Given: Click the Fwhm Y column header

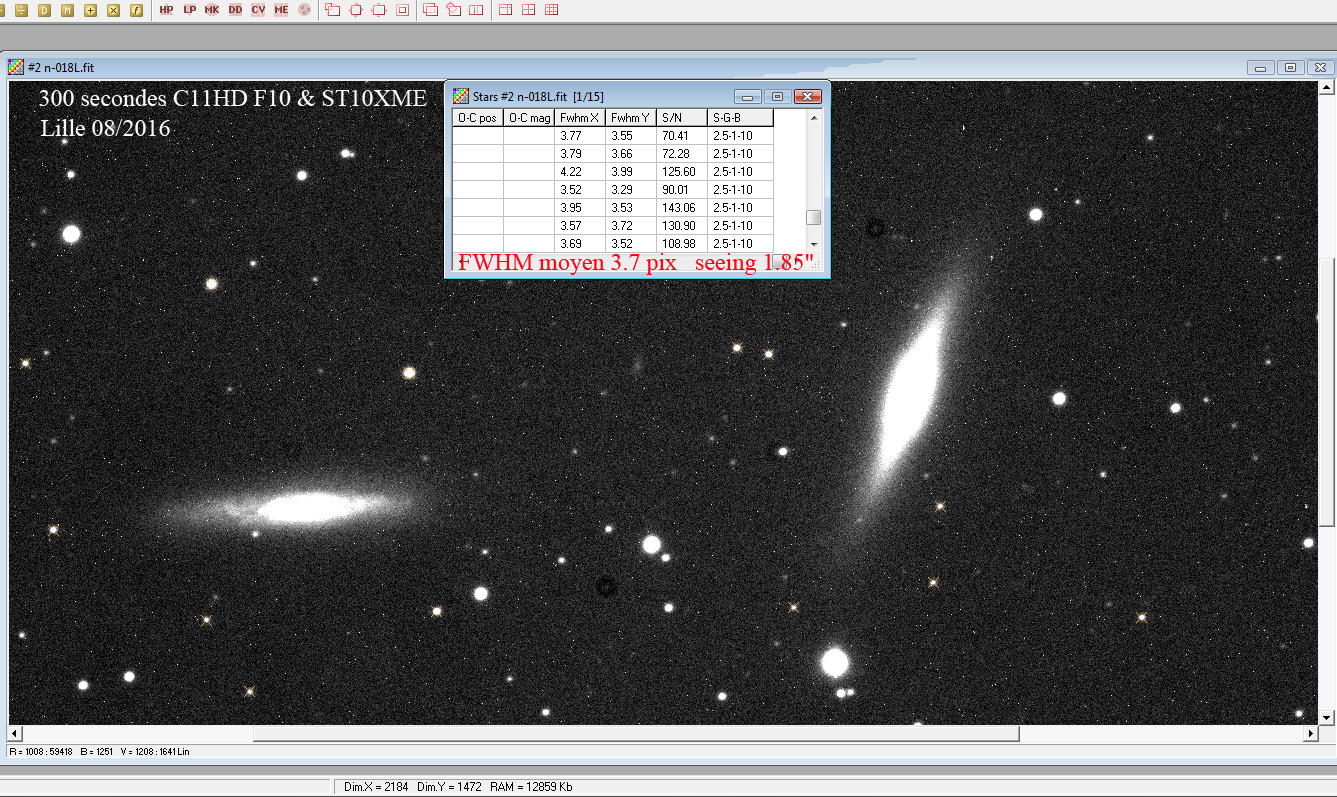Looking at the screenshot, I should [631, 118].
